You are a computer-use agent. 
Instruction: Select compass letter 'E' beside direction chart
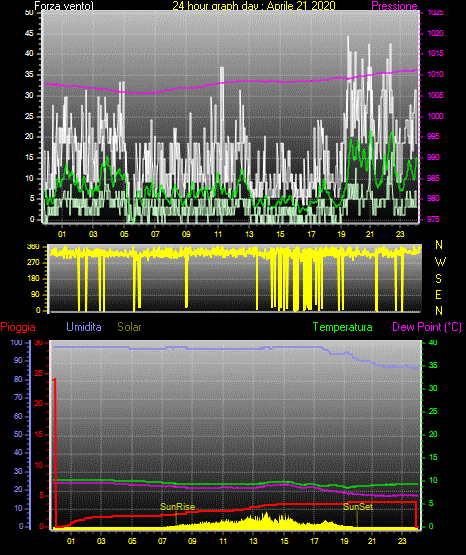pyautogui.click(x=438, y=294)
